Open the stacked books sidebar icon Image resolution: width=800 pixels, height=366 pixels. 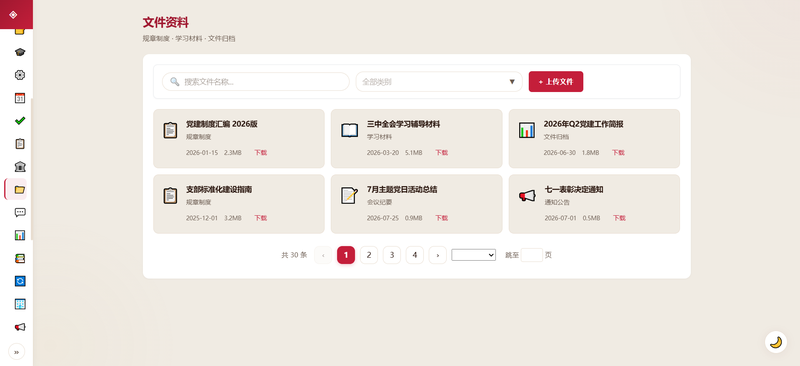click(x=20, y=258)
